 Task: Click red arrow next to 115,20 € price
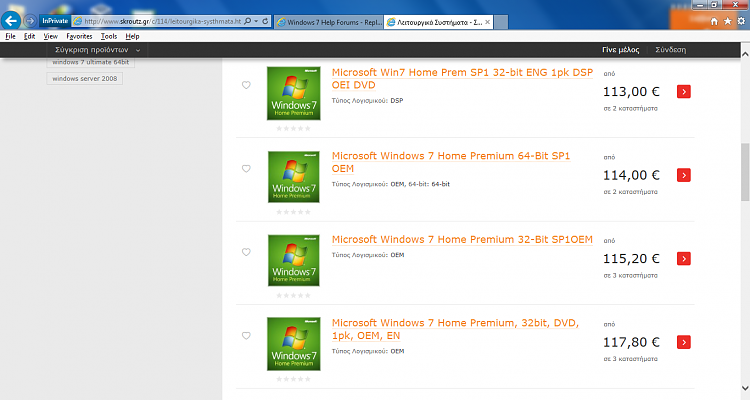tap(684, 258)
